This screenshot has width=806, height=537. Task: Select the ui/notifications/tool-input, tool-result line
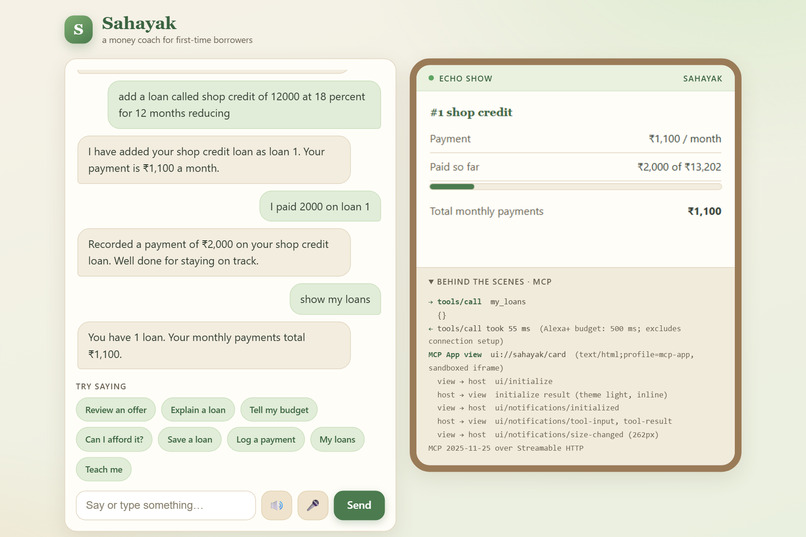(x=554, y=421)
